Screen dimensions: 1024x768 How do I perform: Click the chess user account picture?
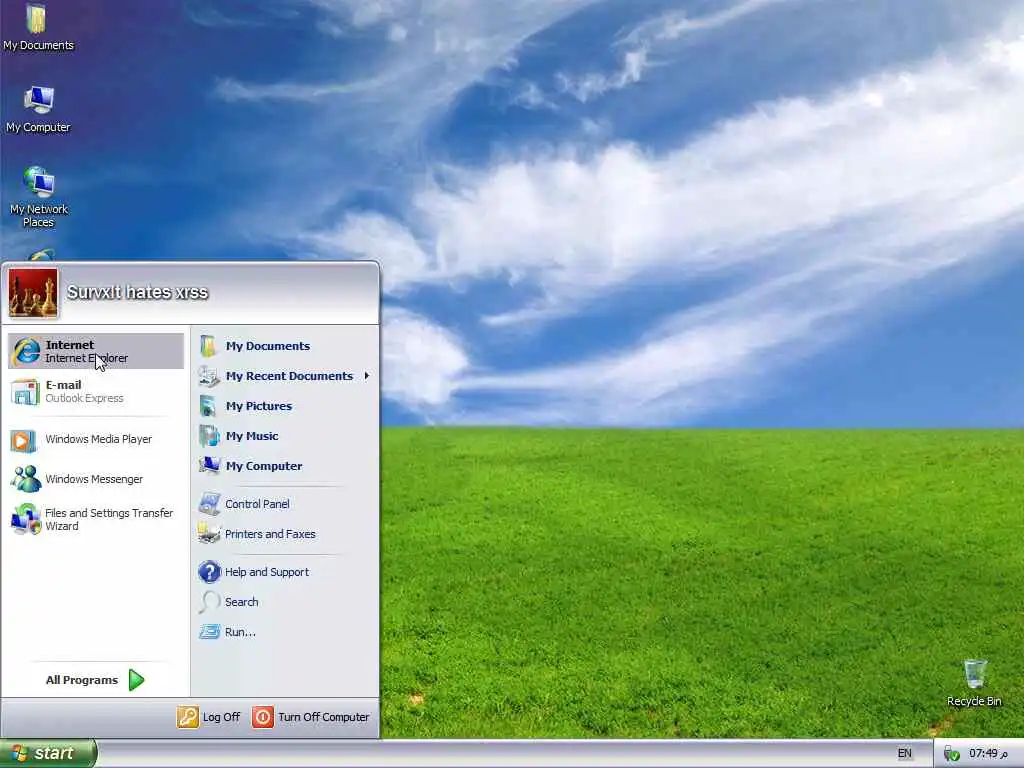[33, 293]
